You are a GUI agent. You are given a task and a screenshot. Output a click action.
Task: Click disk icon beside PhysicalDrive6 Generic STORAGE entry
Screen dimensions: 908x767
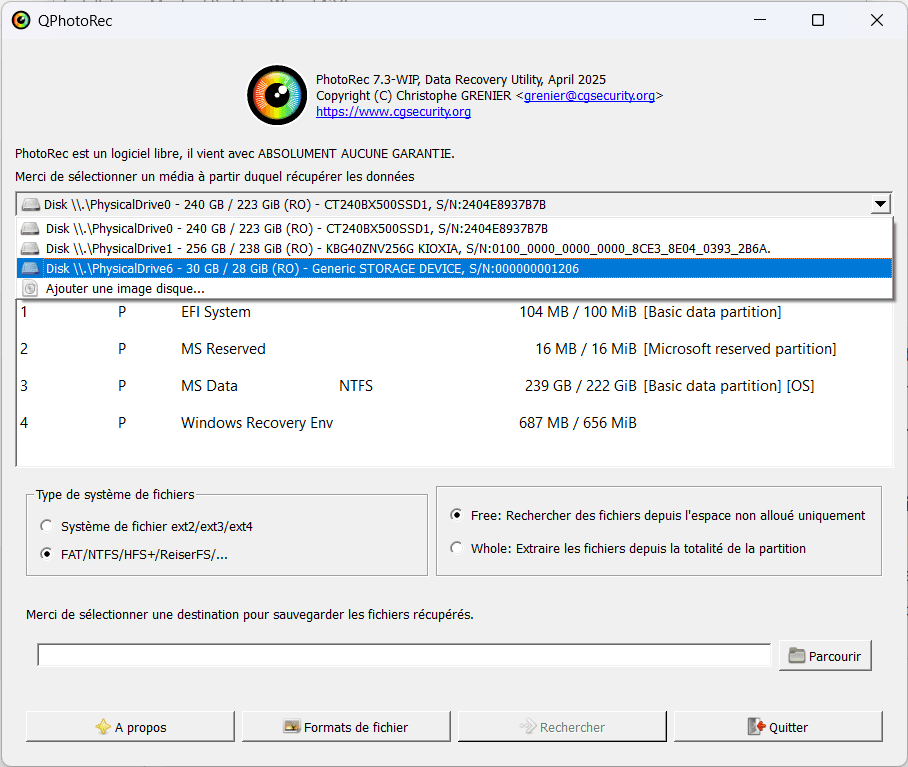(x=30, y=269)
